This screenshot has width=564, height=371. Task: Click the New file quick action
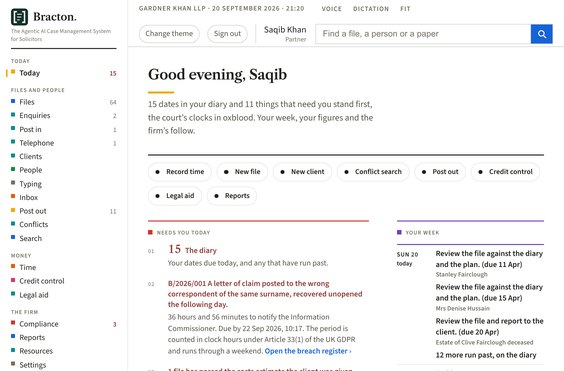coord(242,172)
